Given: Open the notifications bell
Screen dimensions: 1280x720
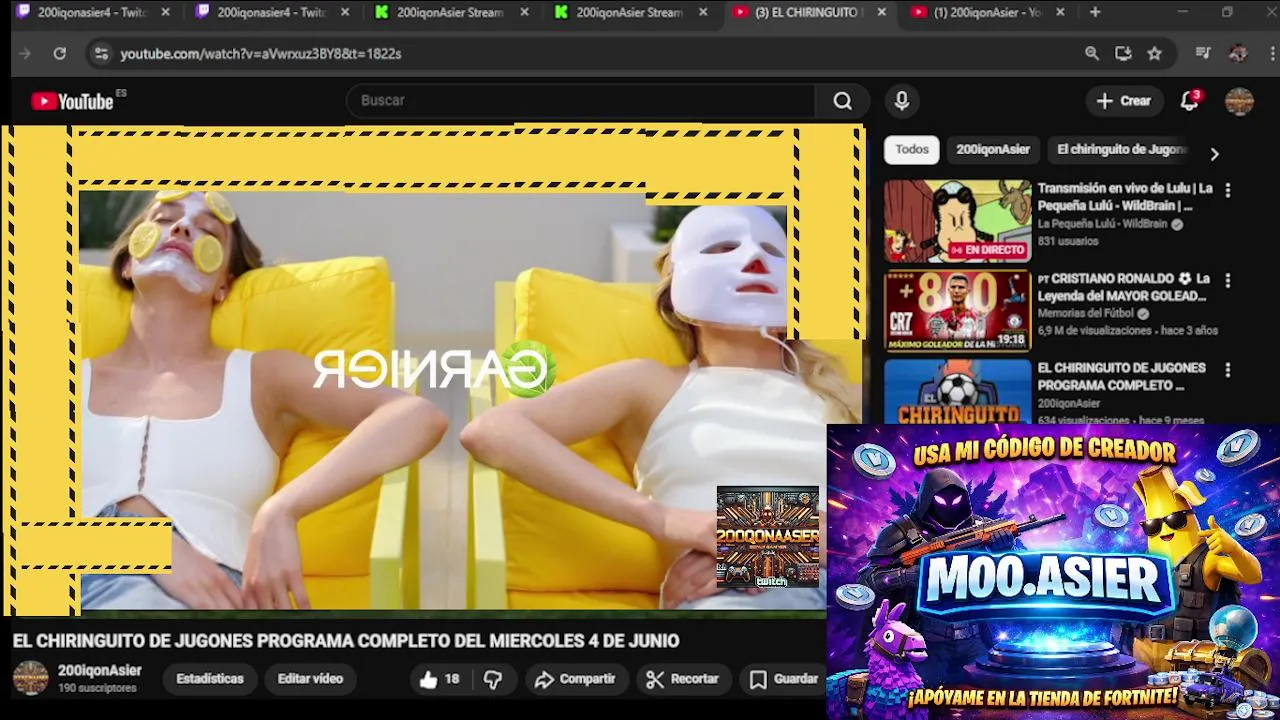Looking at the screenshot, I should pos(1190,101).
